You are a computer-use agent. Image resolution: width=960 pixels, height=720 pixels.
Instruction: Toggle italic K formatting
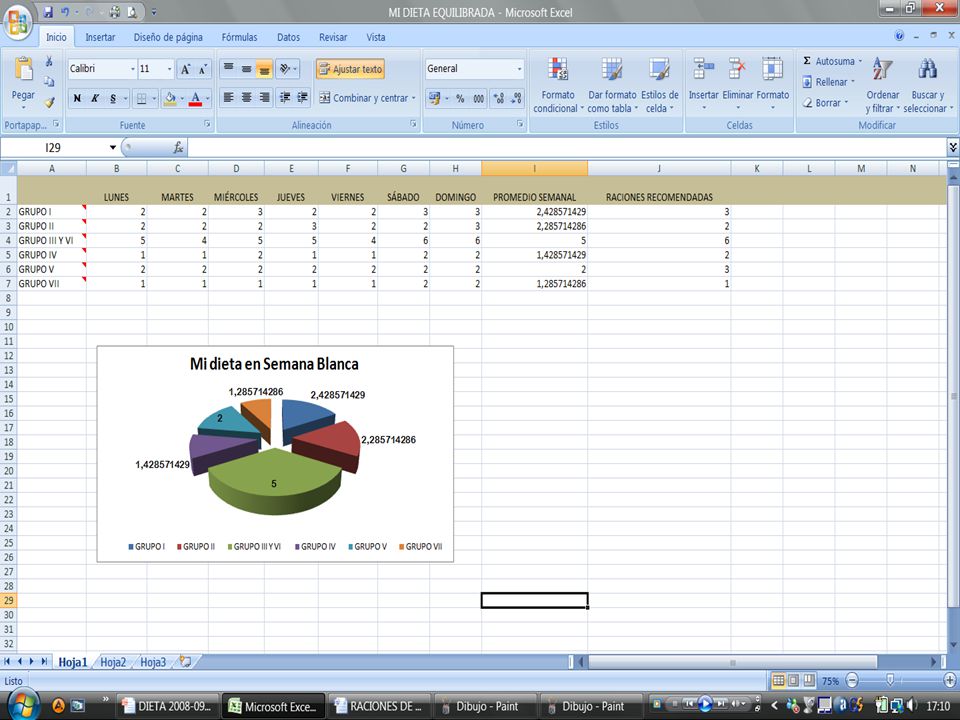pyautogui.click(x=95, y=98)
